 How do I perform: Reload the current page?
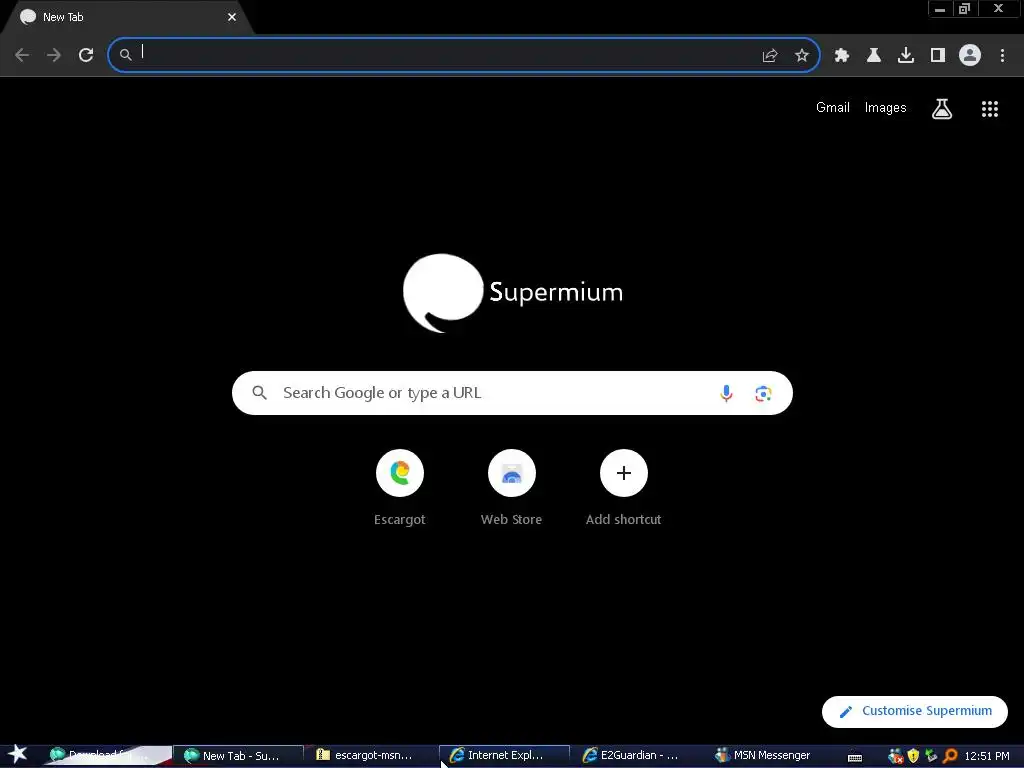[x=86, y=55]
